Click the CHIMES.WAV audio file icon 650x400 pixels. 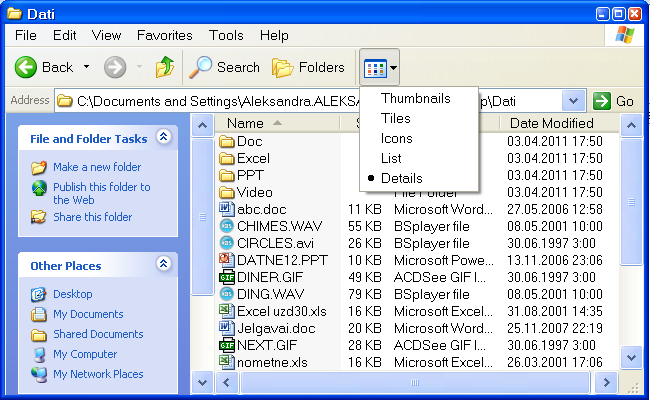pos(226,226)
